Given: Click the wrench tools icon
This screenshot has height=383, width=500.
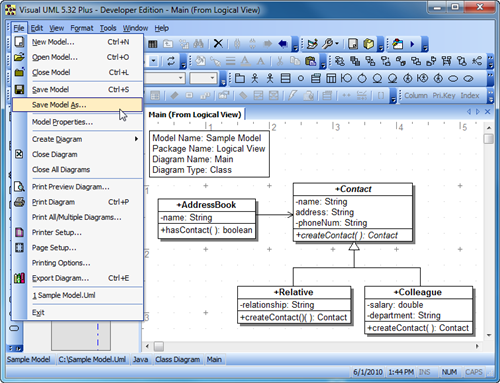Looking at the screenshot, I should (328, 44).
